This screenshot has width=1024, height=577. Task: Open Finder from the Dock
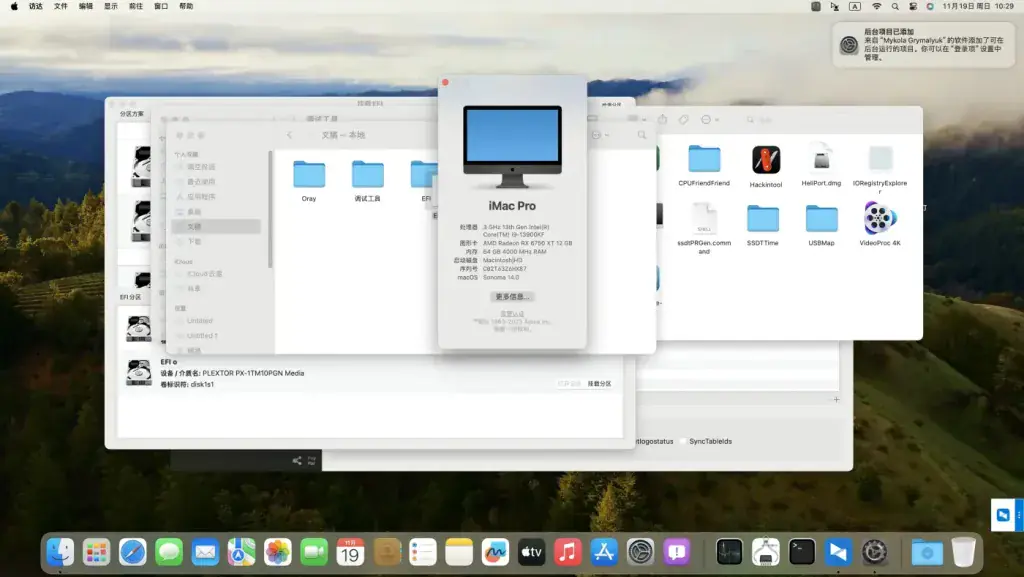[x=61, y=553]
